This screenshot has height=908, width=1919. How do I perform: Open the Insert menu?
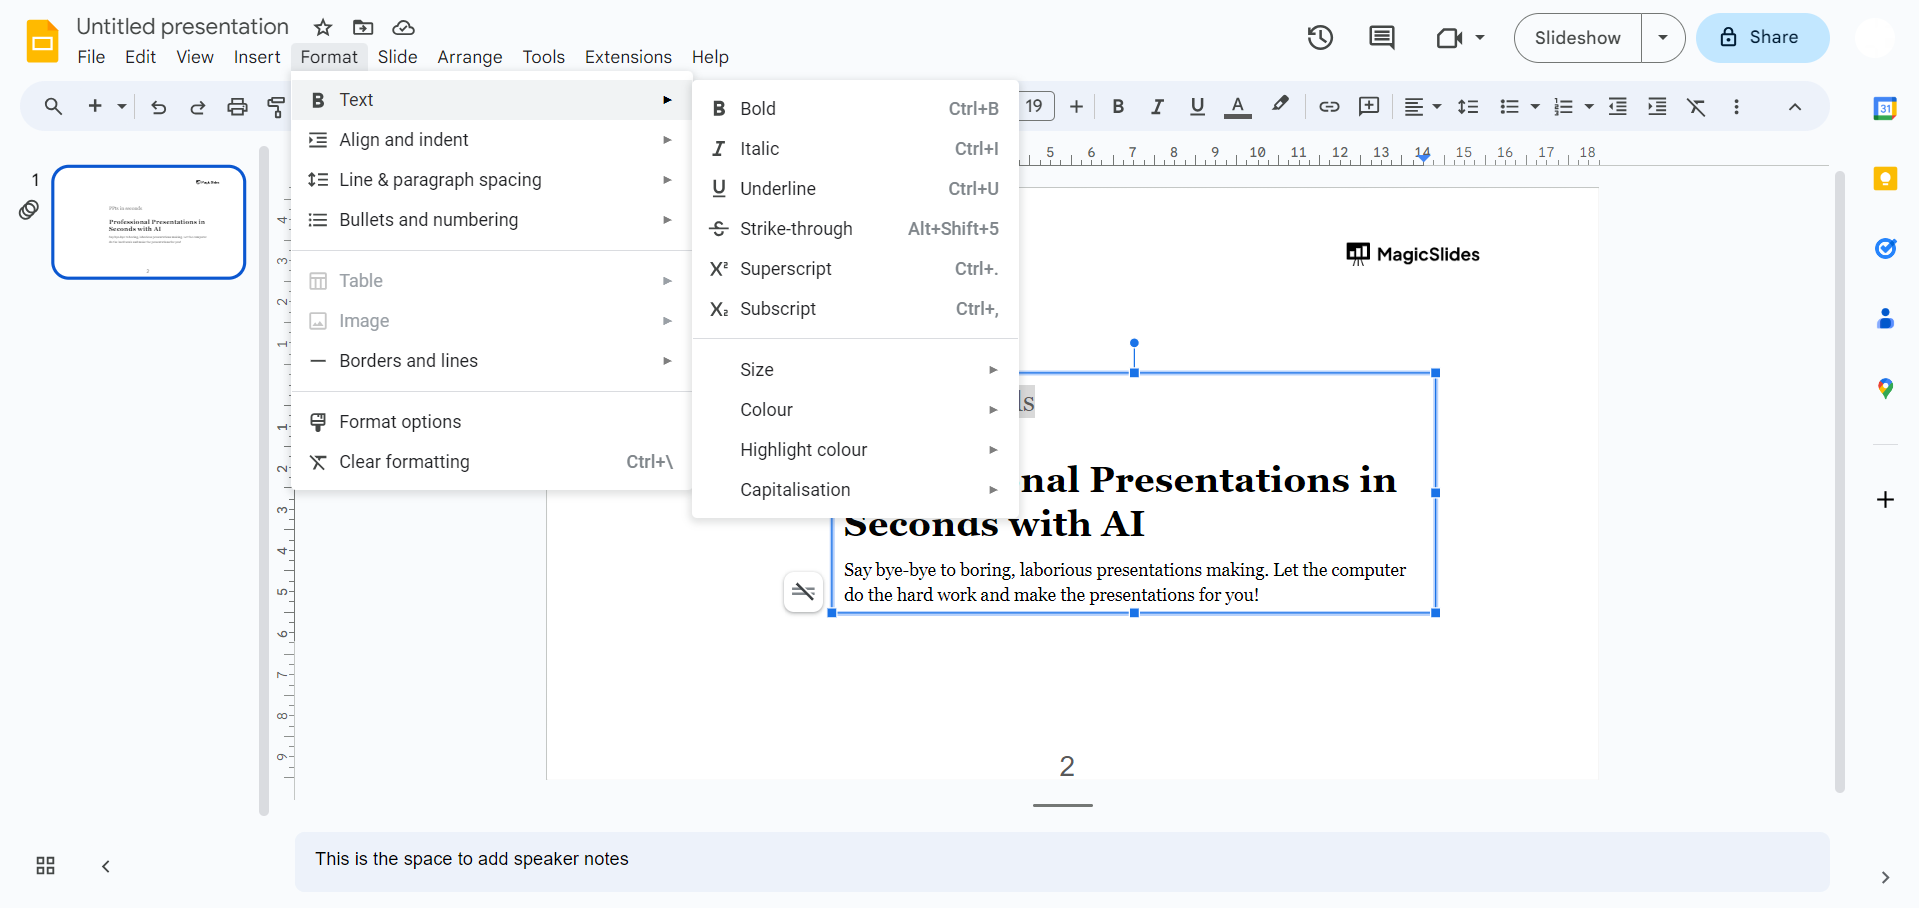257,57
